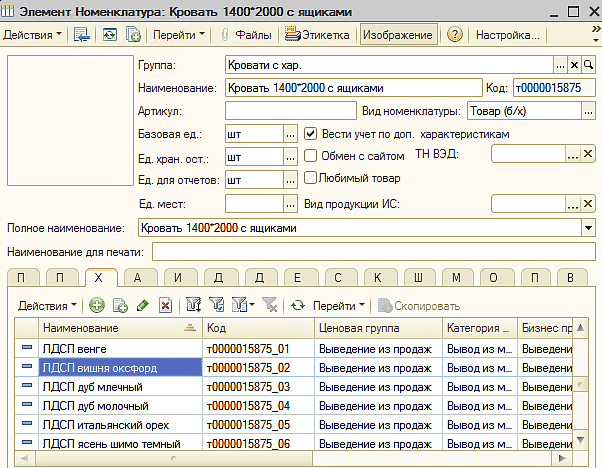Click the reread/refresh icon in top toolbar
602x468 pixels.
pos(109,35)
